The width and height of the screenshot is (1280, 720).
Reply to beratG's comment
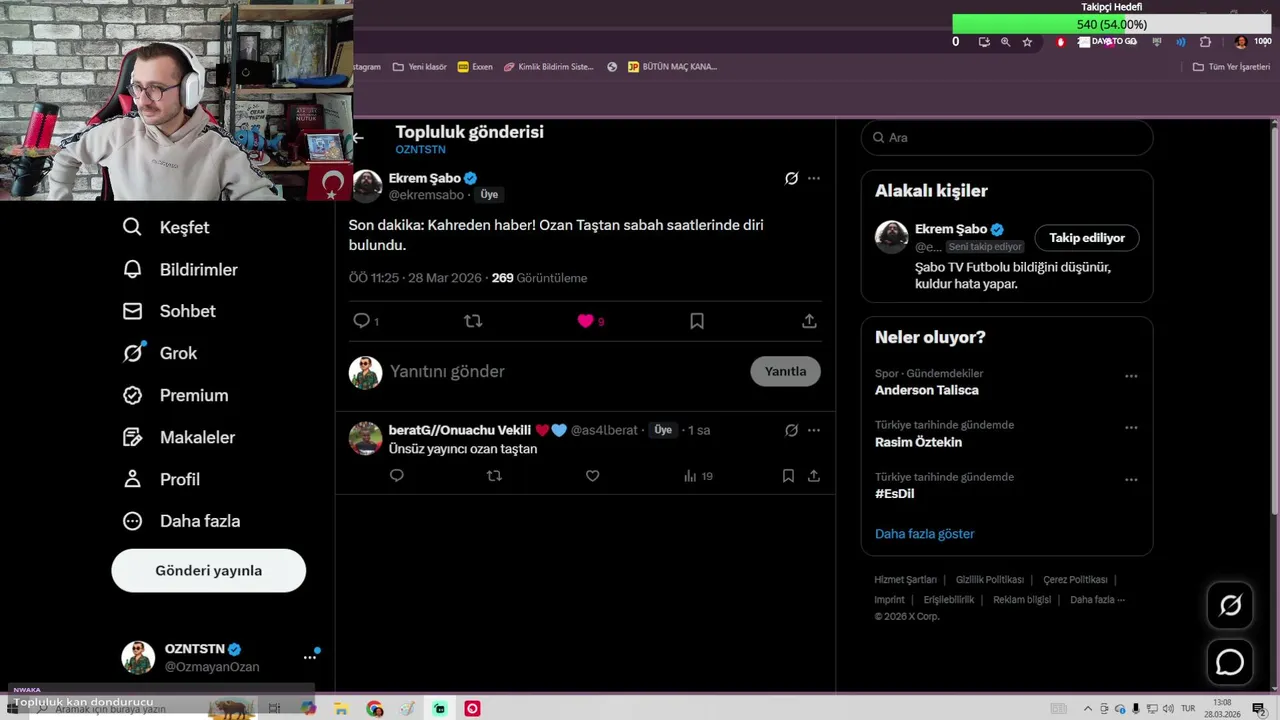tap(397, 476)
